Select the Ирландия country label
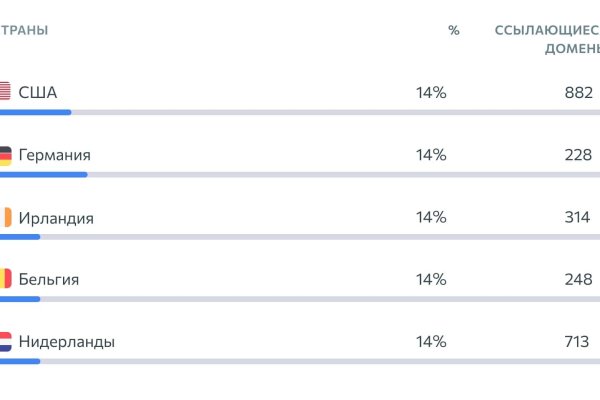600x400 pixels. pyautogui.click(x=56, y=217)
